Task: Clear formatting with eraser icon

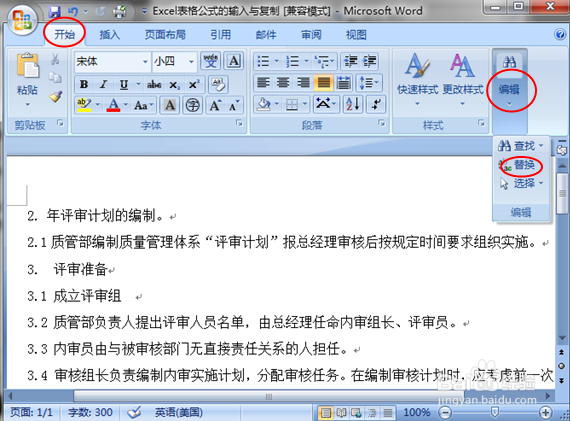Action: [x=218, y=85]
